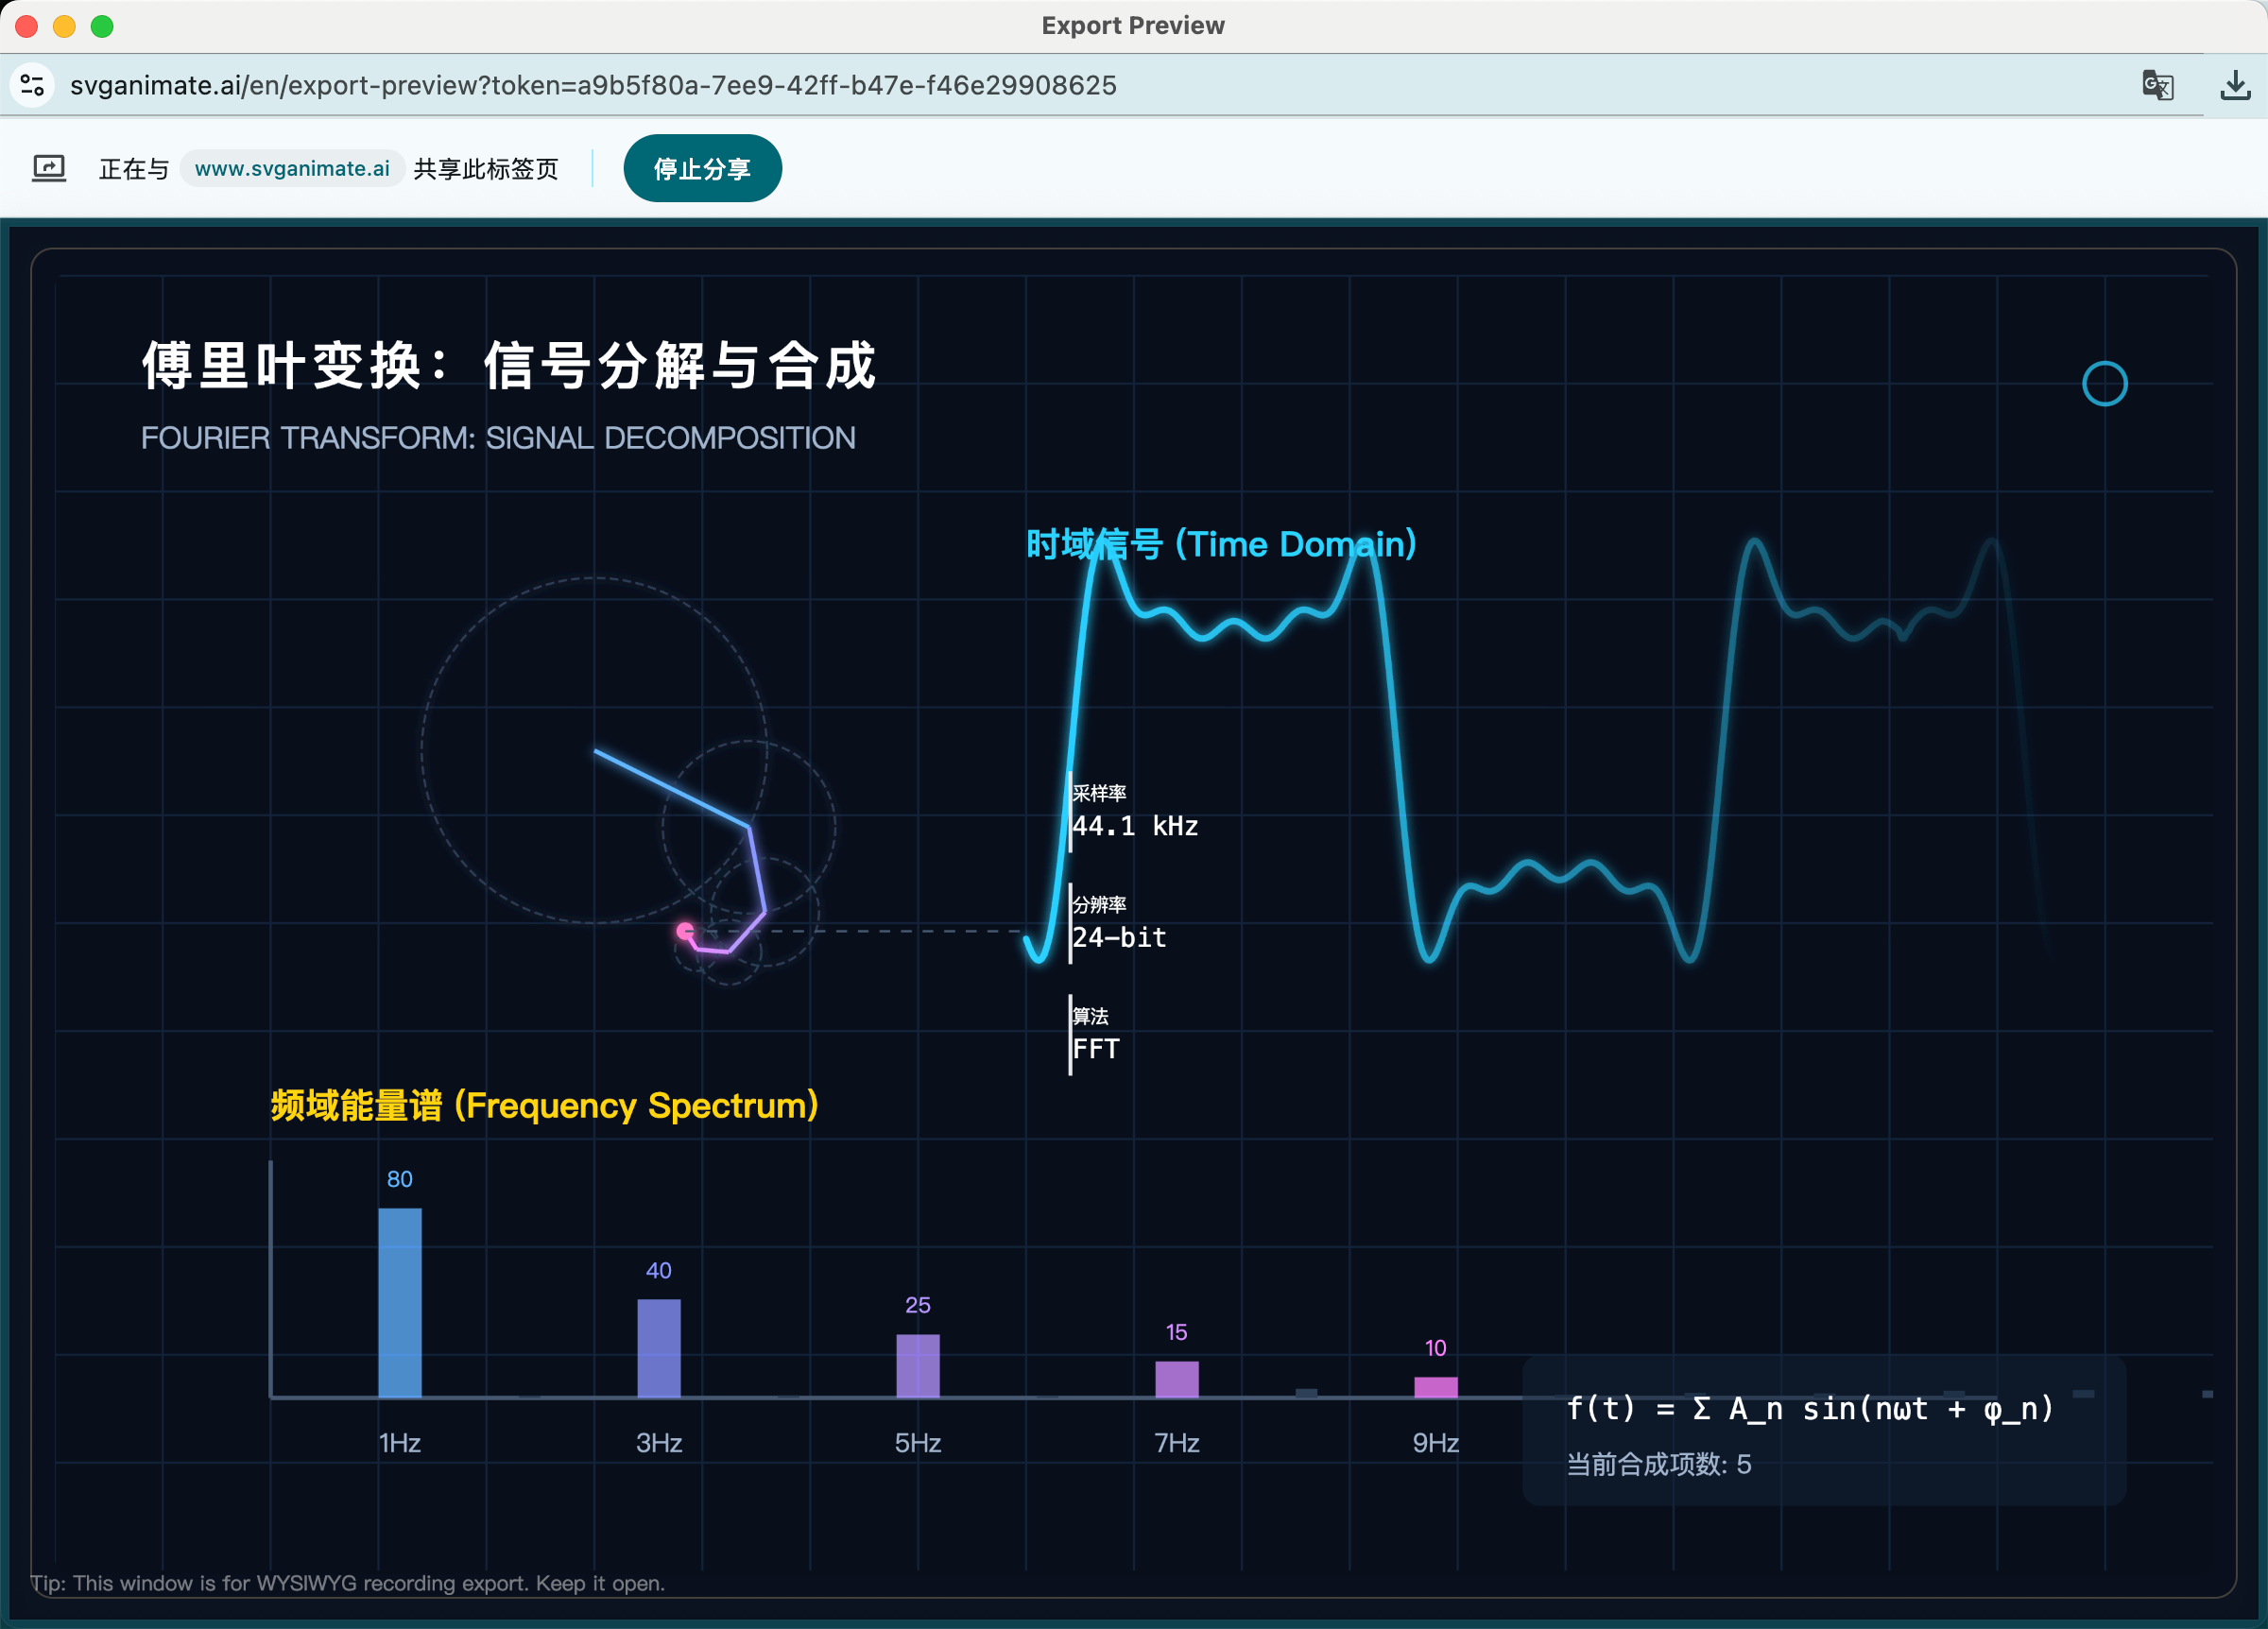Click the tab sharing screen icon
The height and width of the screenshot is (1629, 2268).
[49, 168]
